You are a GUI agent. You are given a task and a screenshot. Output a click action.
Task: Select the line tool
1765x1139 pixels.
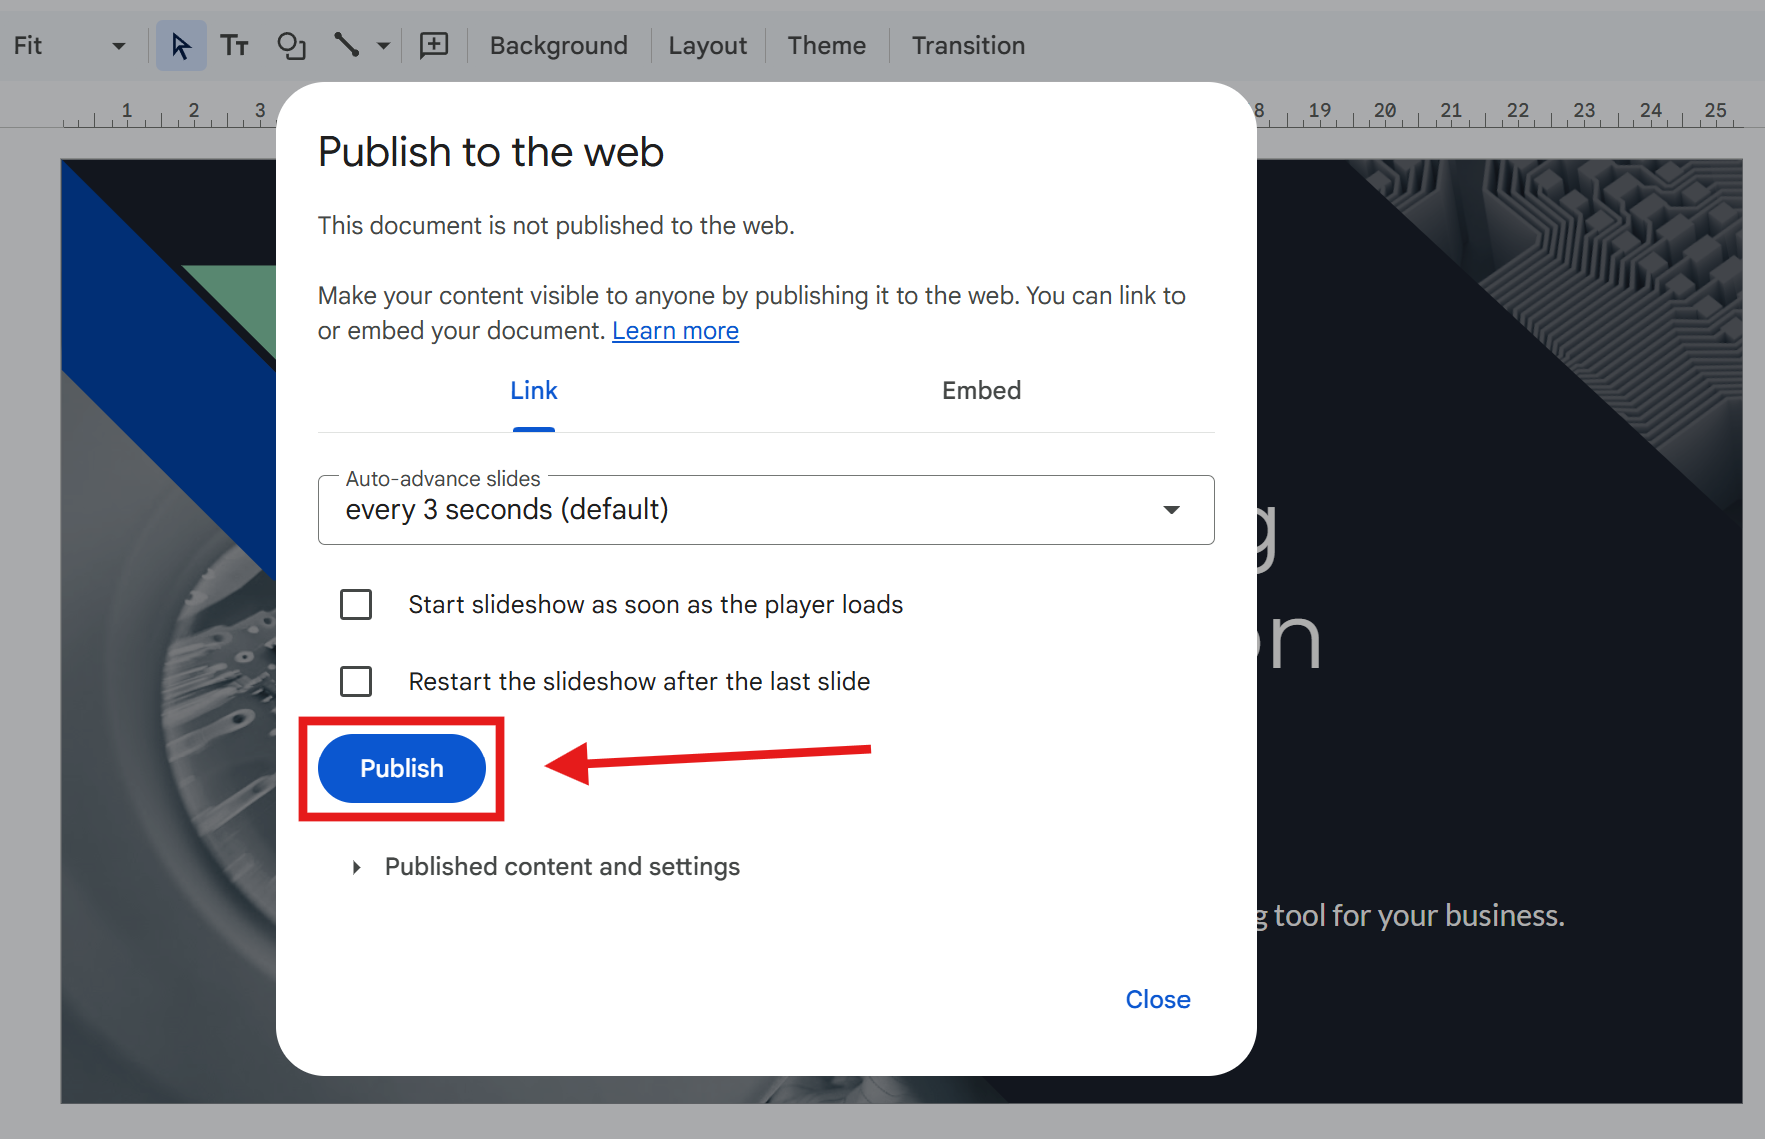(x=346, y=46)
